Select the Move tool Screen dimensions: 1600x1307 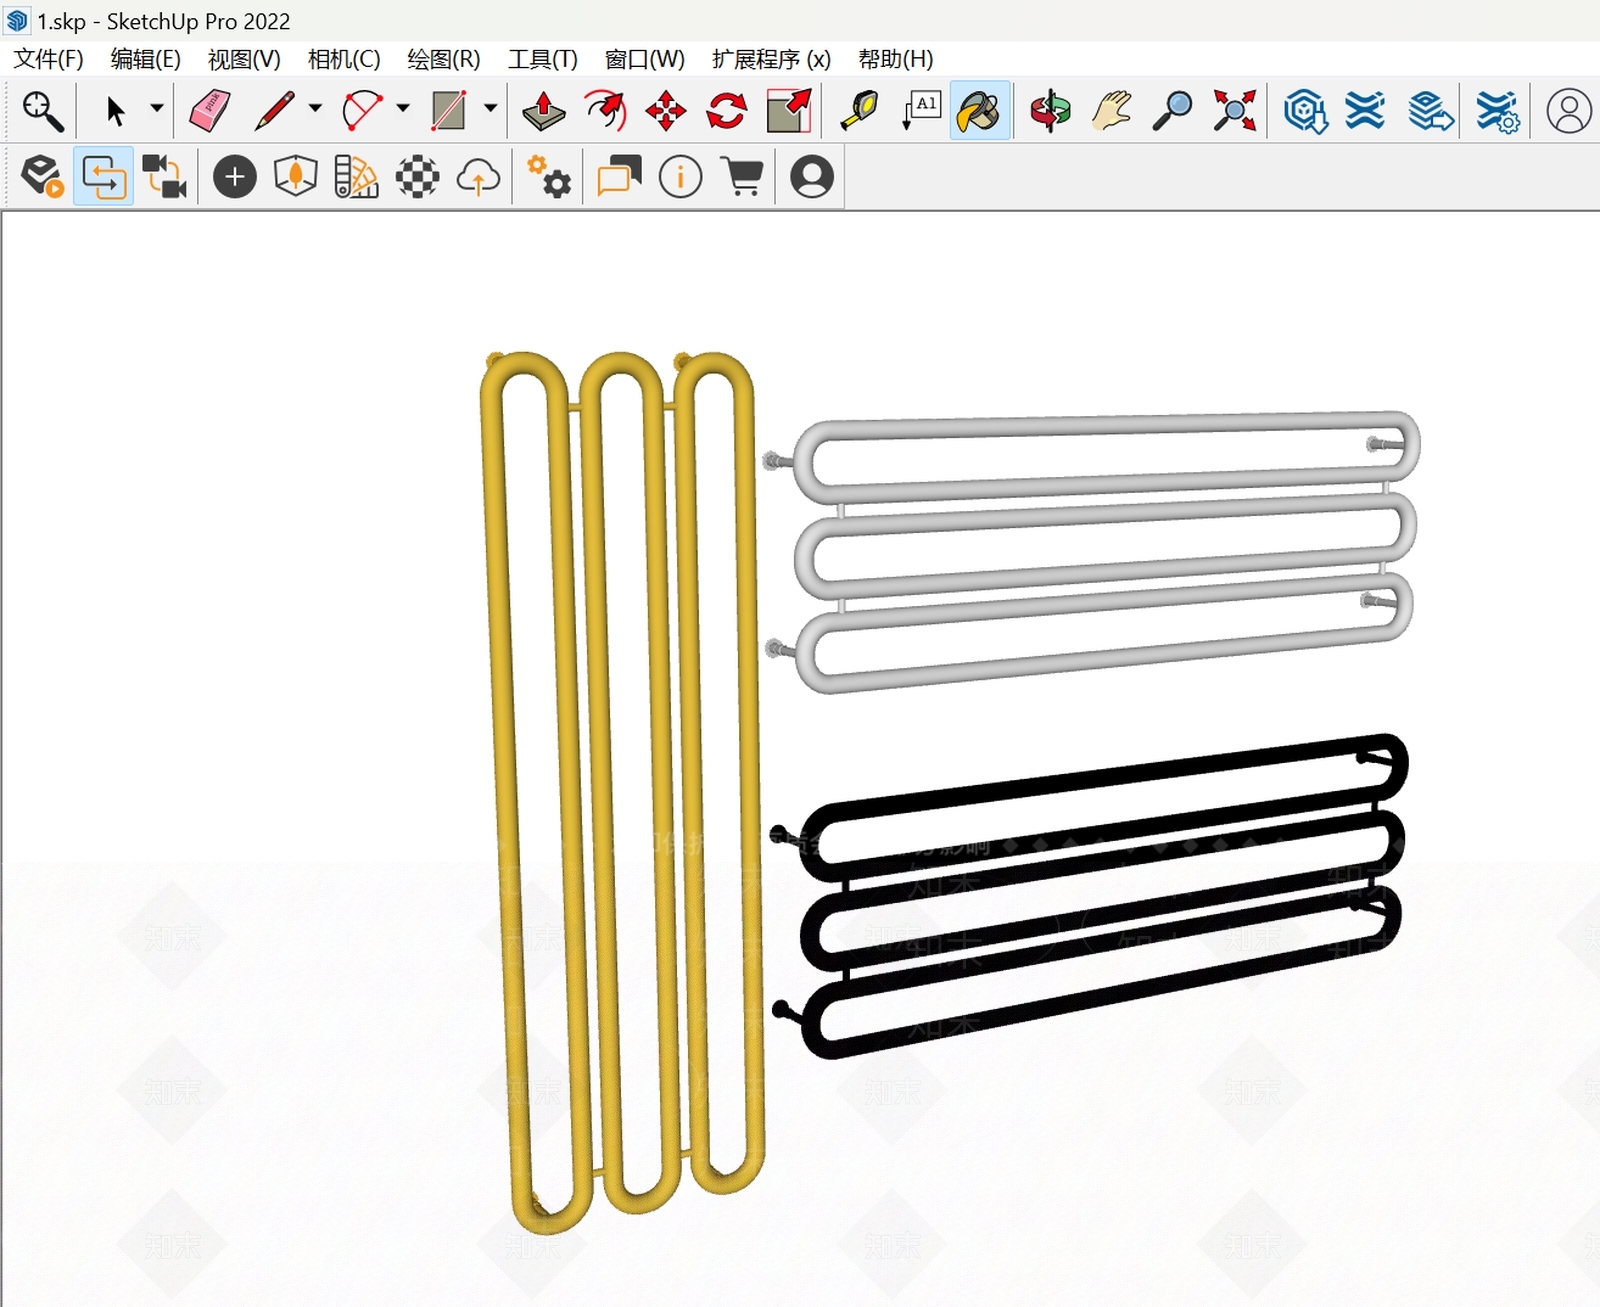pyautogui.click(x=666, y=111)
